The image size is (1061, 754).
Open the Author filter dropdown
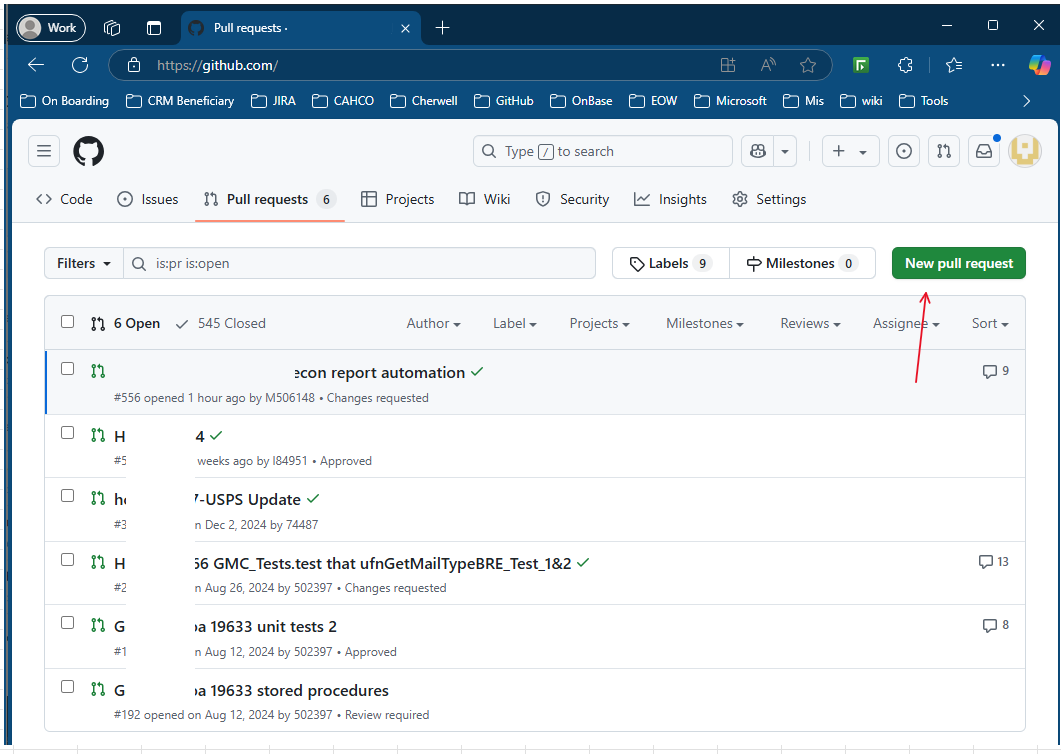(x=433, y=323)
